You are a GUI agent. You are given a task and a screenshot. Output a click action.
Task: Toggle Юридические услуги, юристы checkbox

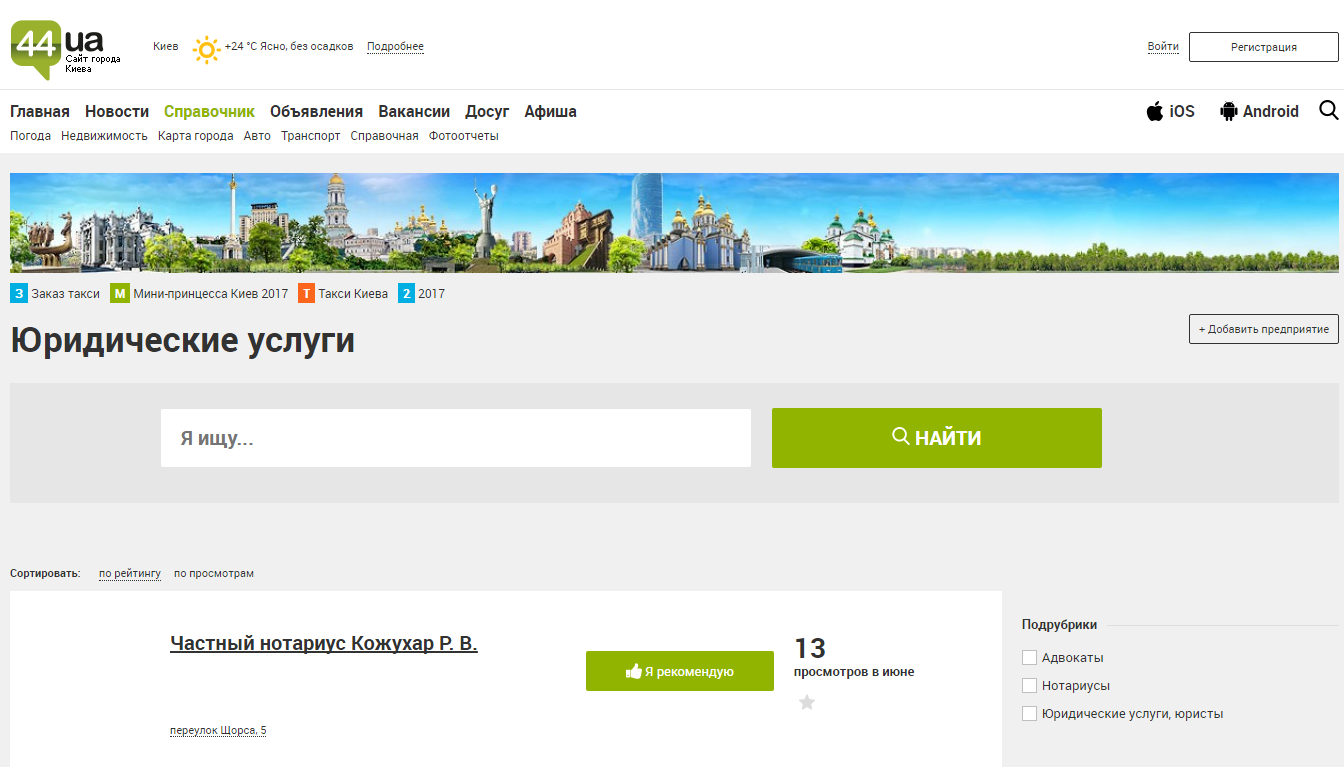click(1029, 714)
